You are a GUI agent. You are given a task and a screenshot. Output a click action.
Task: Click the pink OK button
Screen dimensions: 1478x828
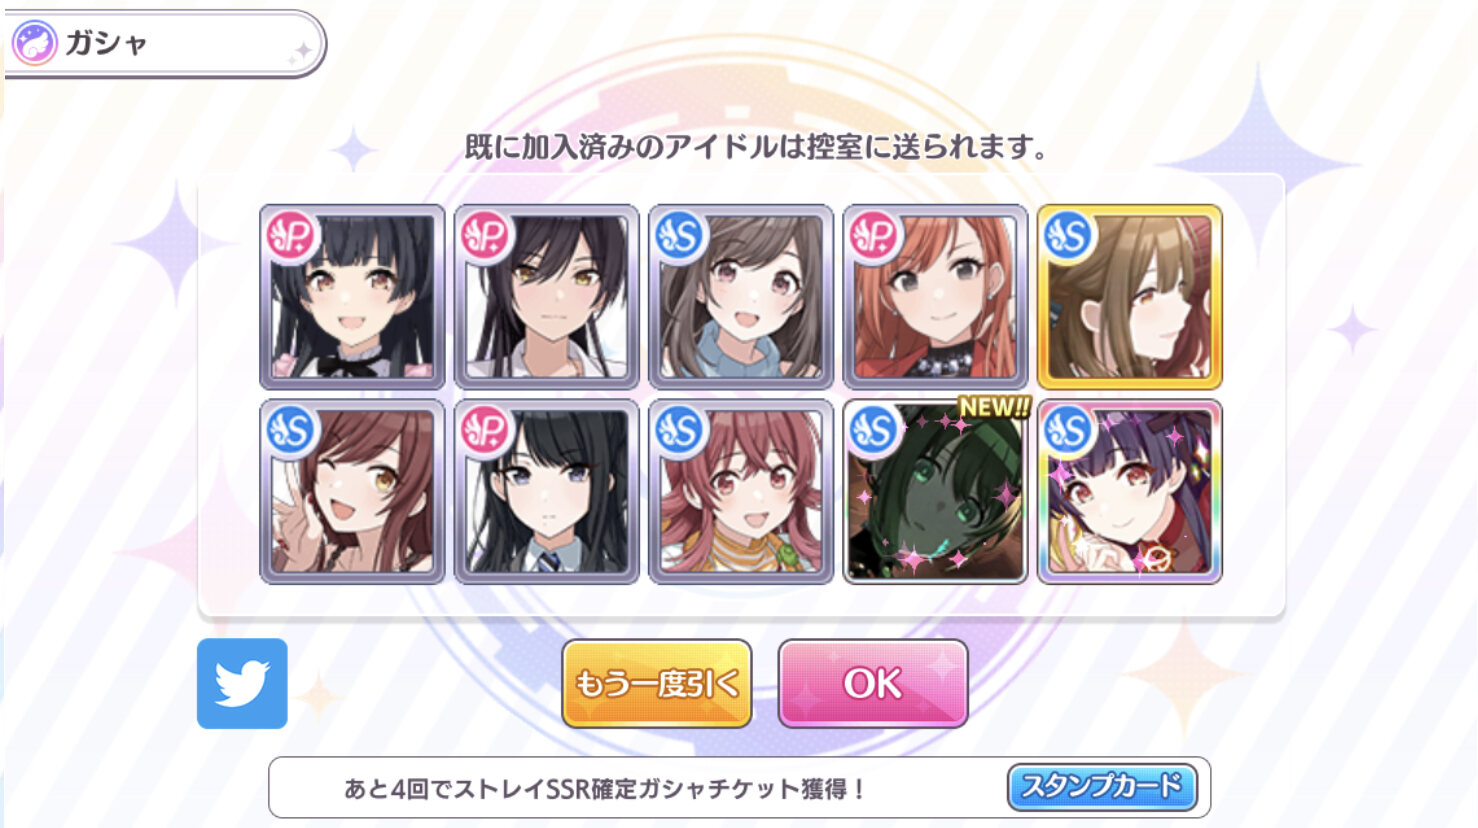(873, 684)
